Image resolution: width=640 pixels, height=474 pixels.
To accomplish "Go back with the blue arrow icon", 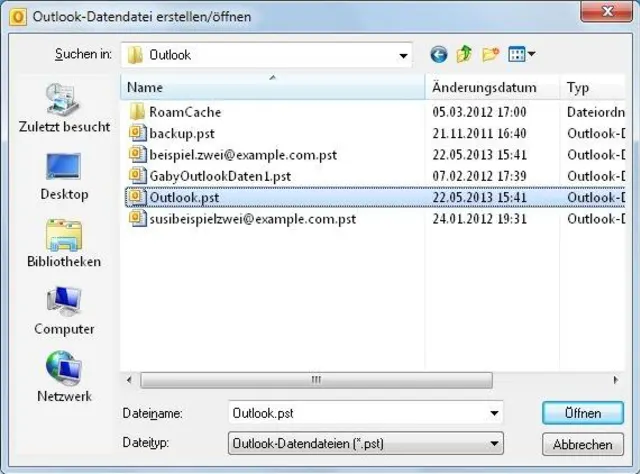I will pyautogui.click(x=439, y=54).
